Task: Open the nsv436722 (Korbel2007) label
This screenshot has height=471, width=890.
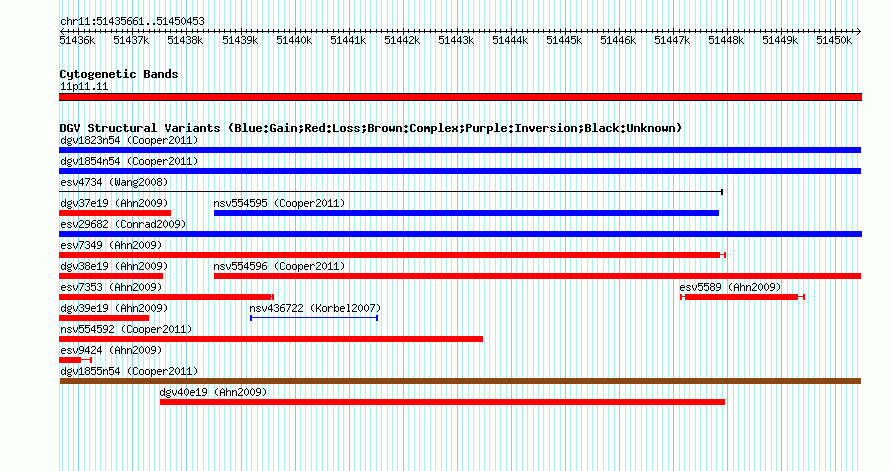Action: (315, 308)
